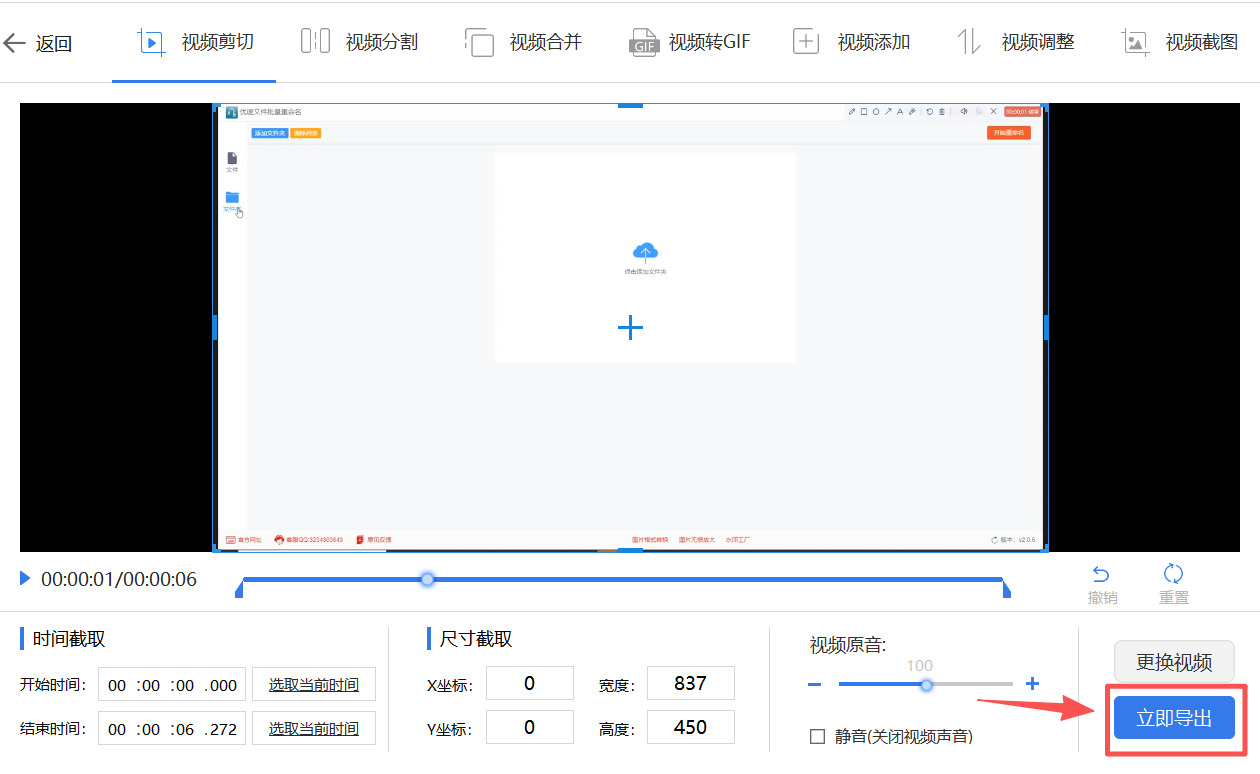The width and height of the screenshot is (1260, 774).
Task: Switch to the 视频分割 tab
Action: tap(358, 42)
